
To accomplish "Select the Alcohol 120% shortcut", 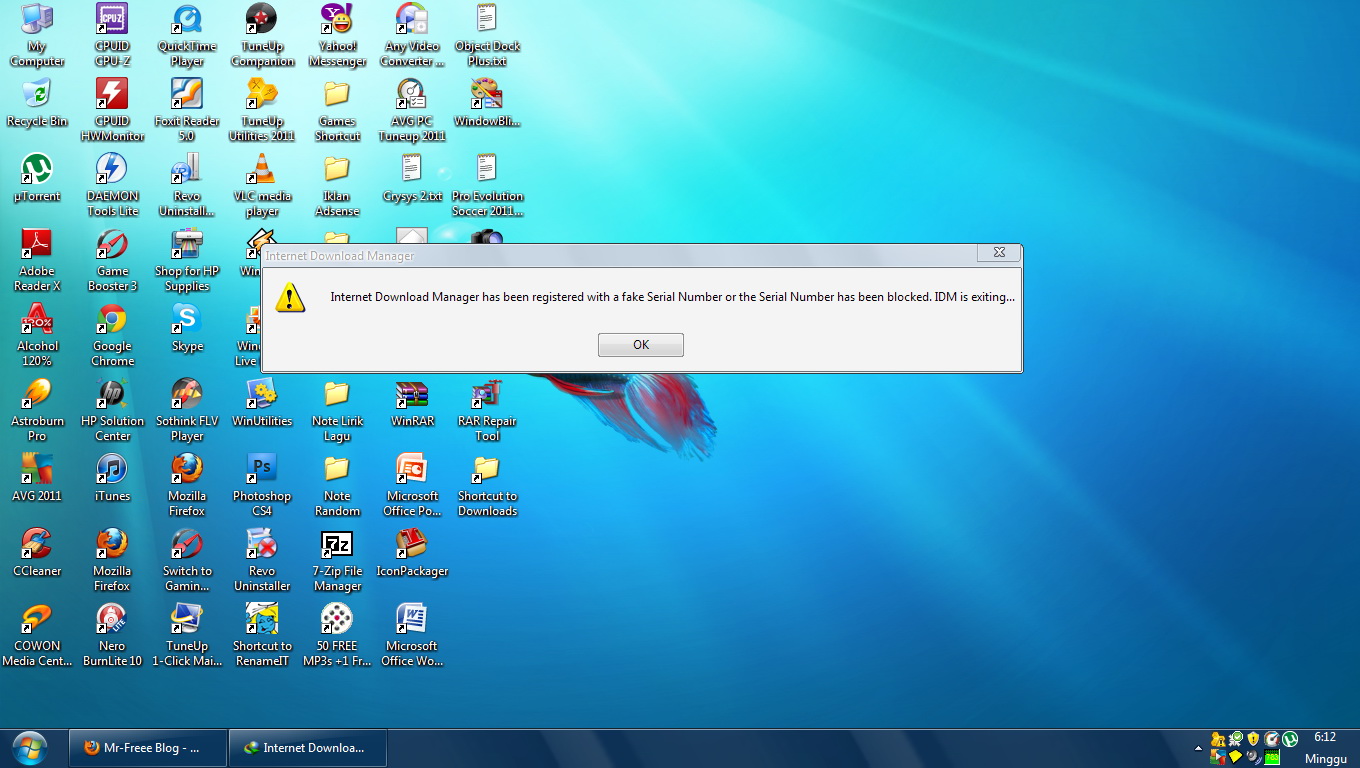I will tap(37, 335).
